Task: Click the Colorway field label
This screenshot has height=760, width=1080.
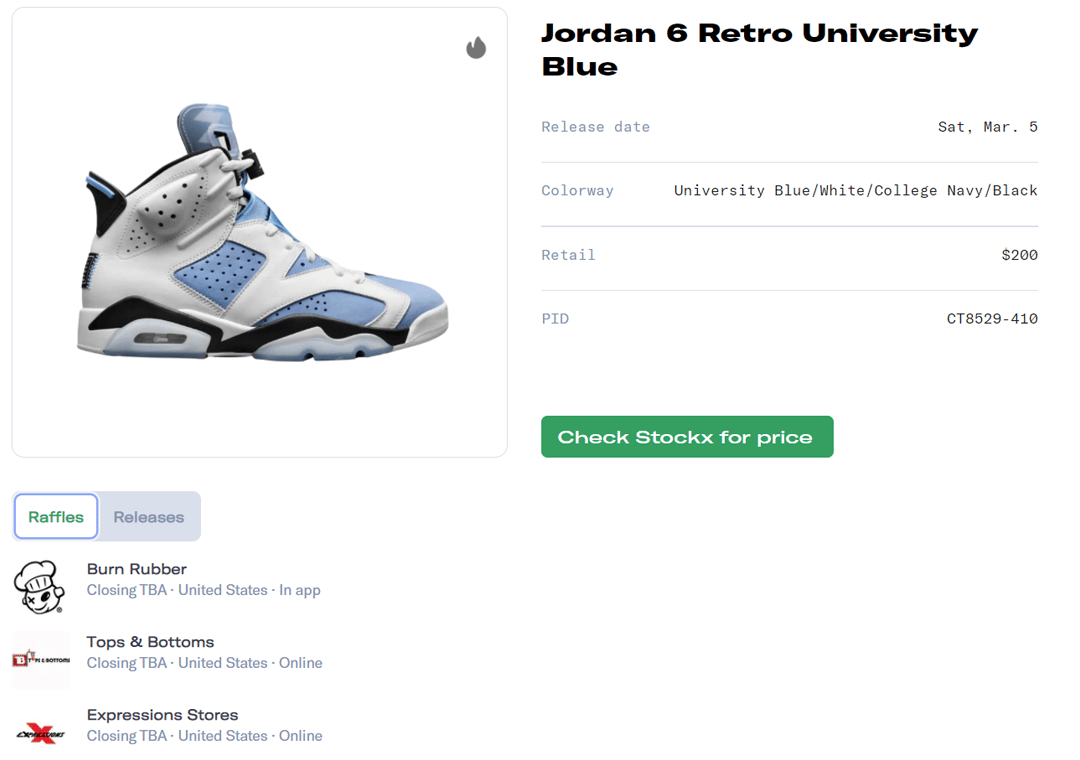Action: [x=577, y=191]
